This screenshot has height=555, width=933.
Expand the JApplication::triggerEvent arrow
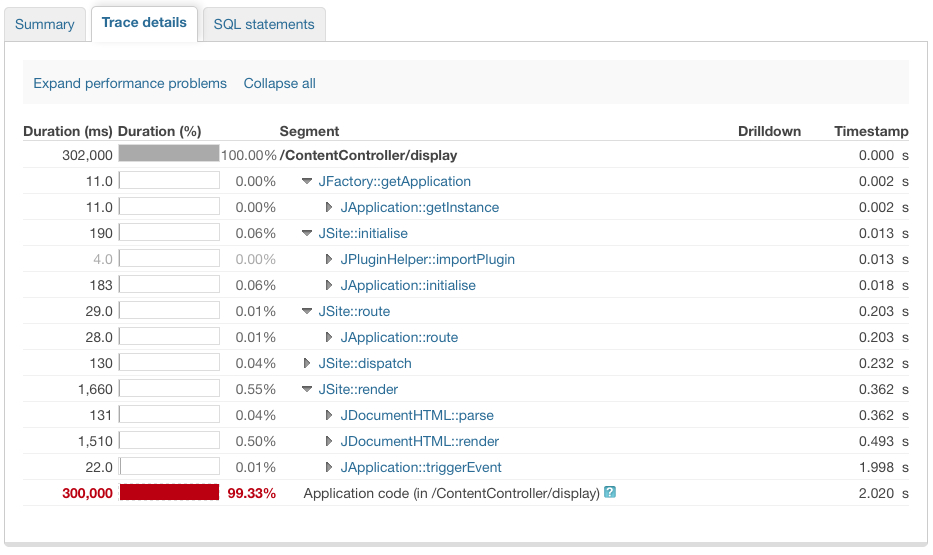(329, 468)
